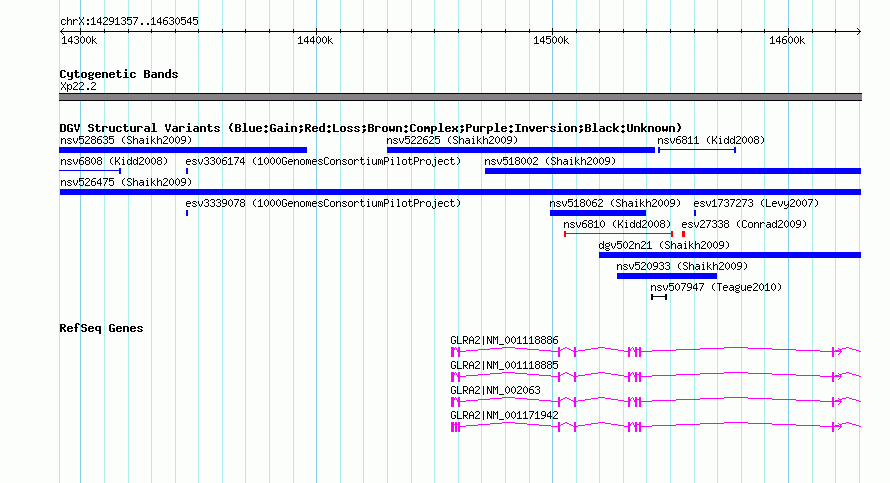
Task: Open the nsv528635 (Shaikh2009) label
Action: [126, 140]
